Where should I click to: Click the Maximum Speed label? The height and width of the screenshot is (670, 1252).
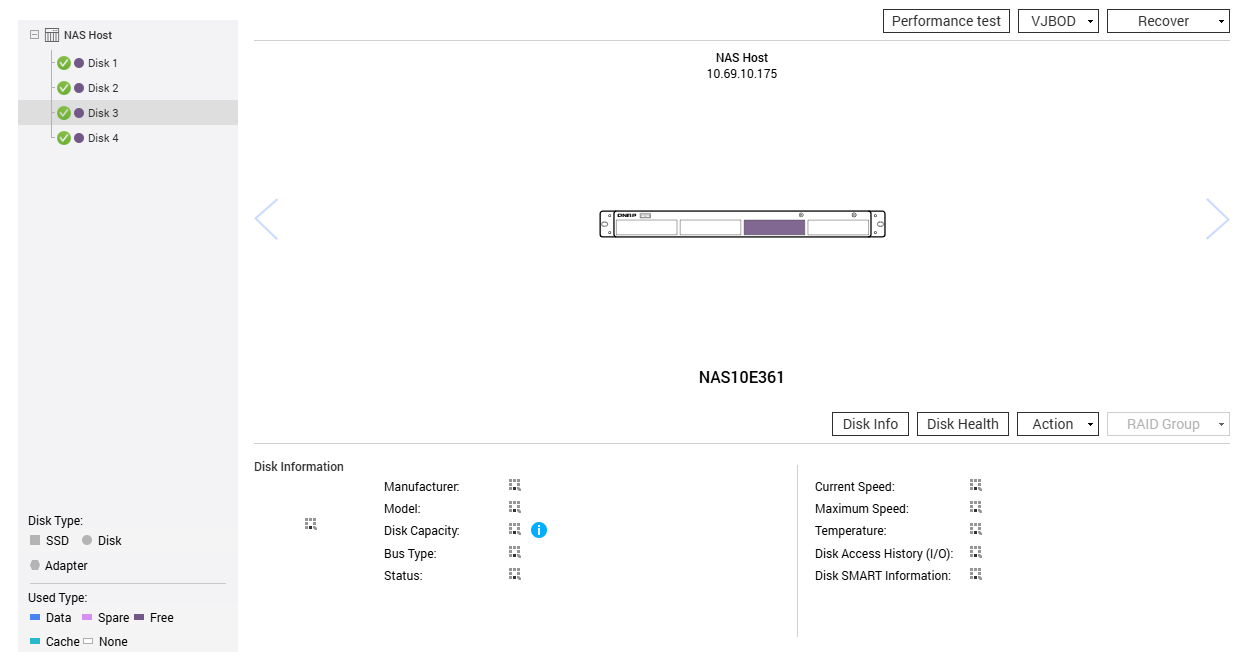tap(861, 509)
